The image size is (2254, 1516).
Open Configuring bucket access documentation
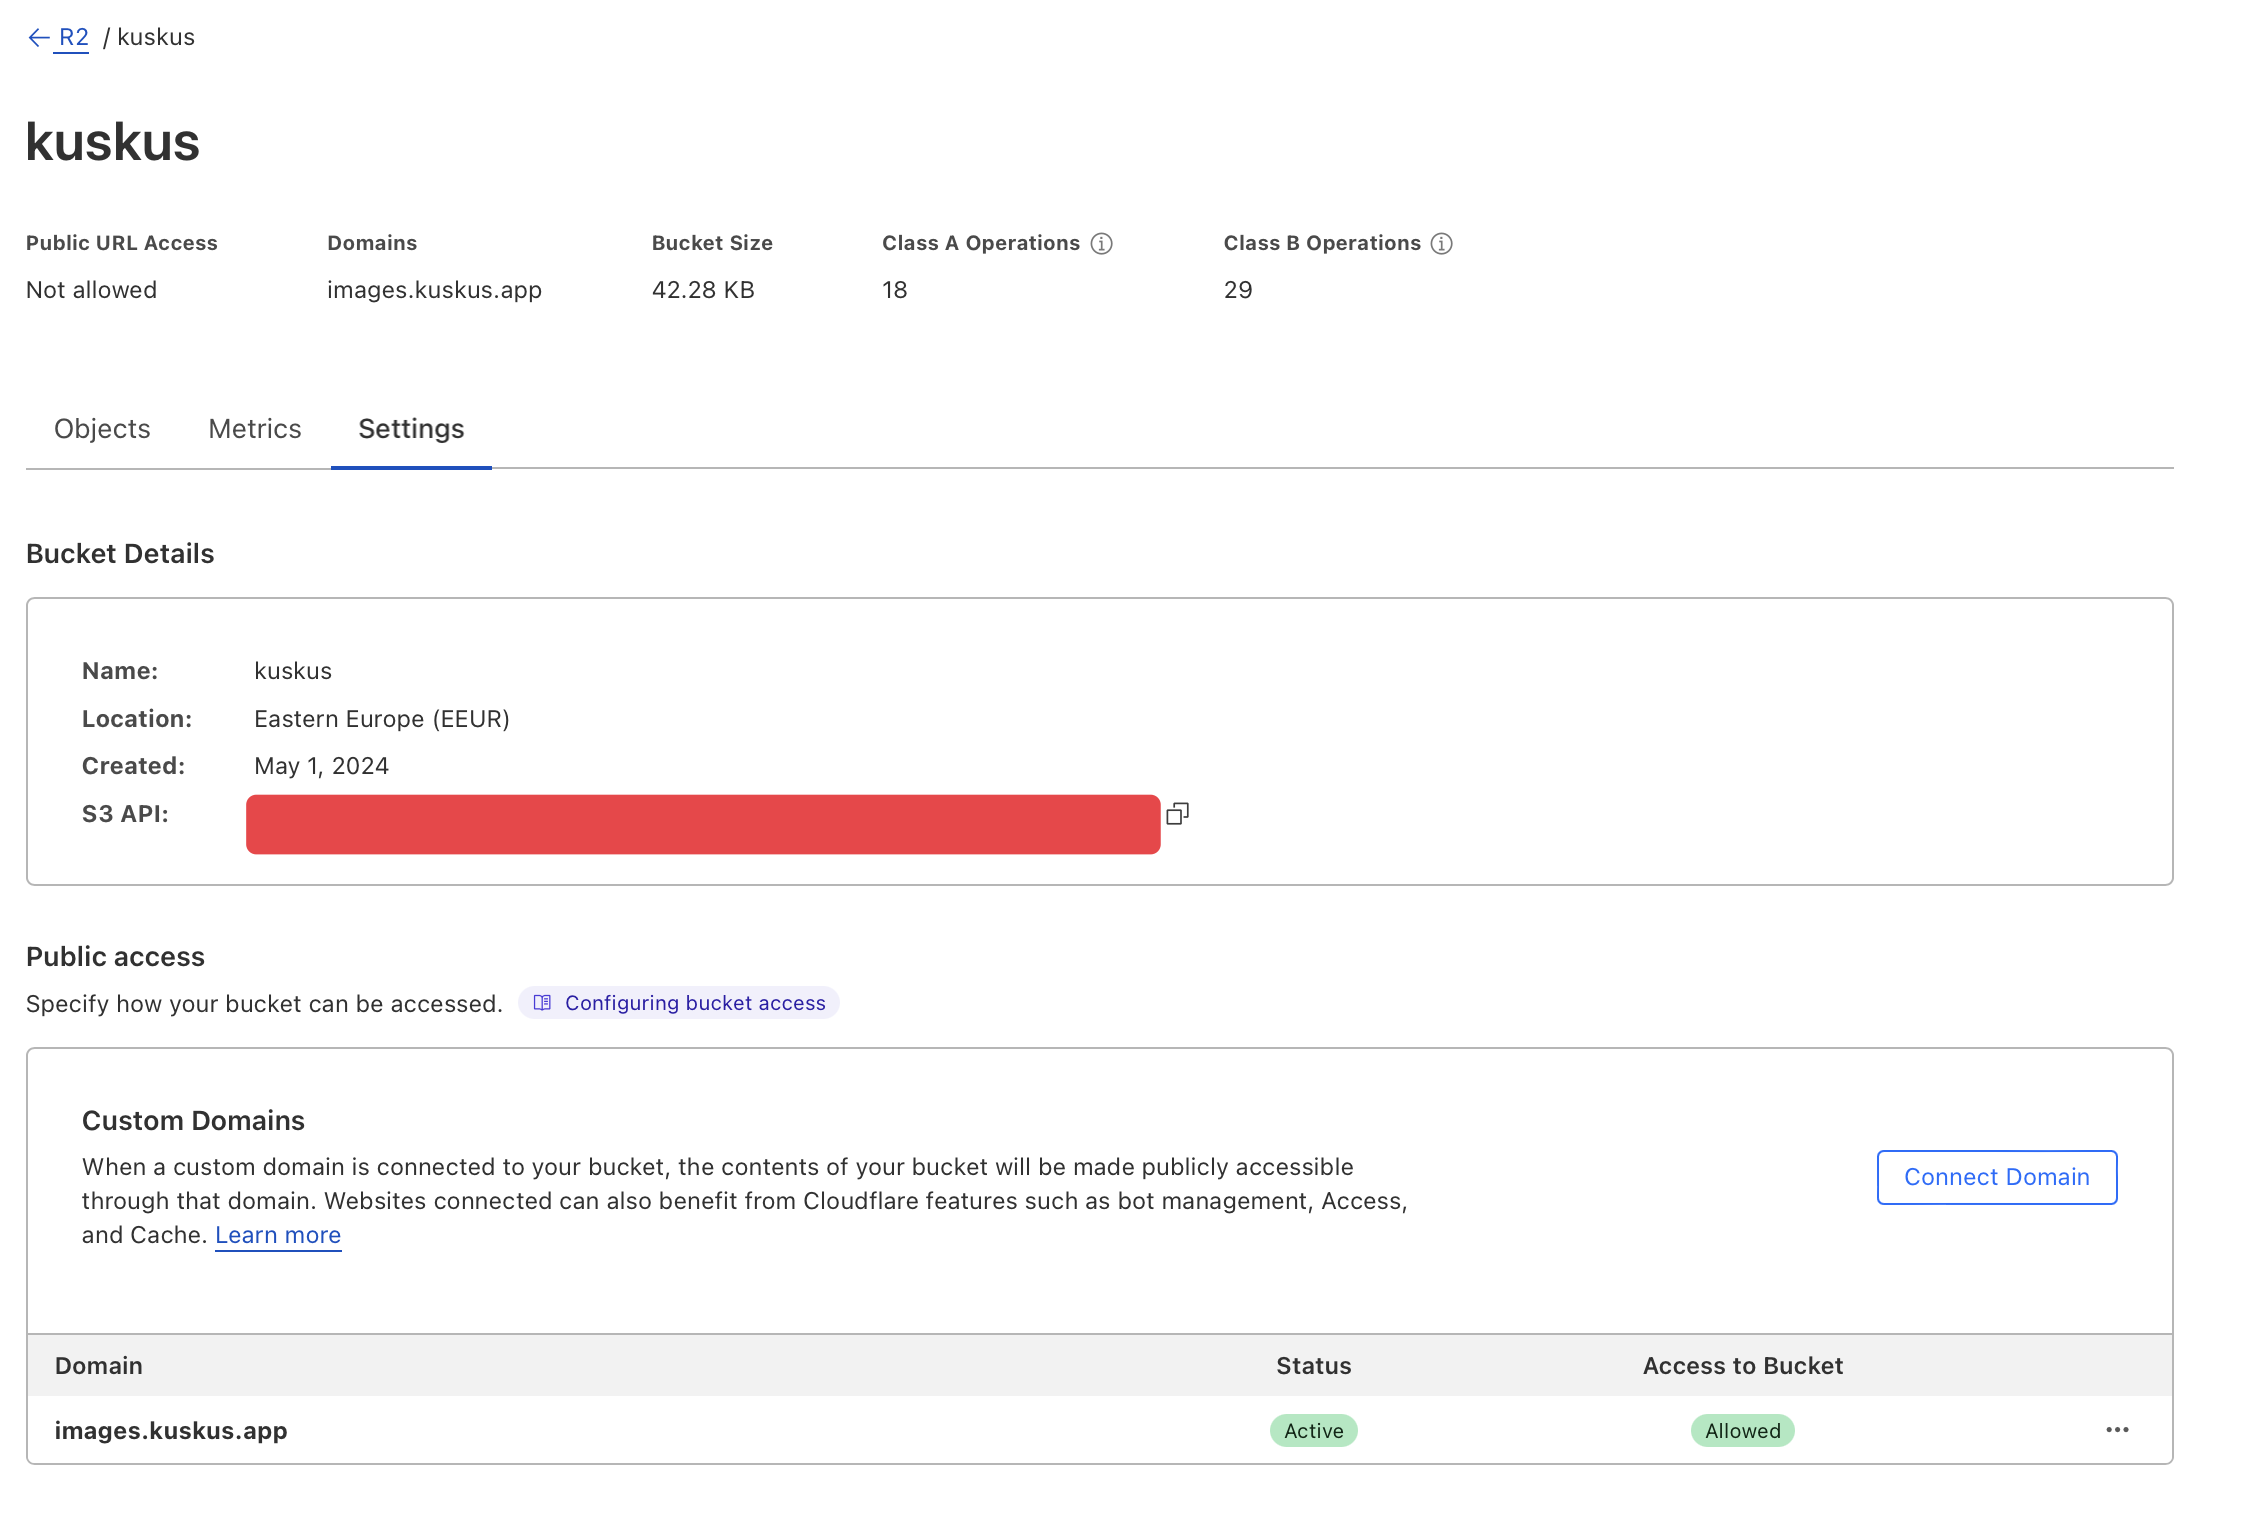(695, 1003)
